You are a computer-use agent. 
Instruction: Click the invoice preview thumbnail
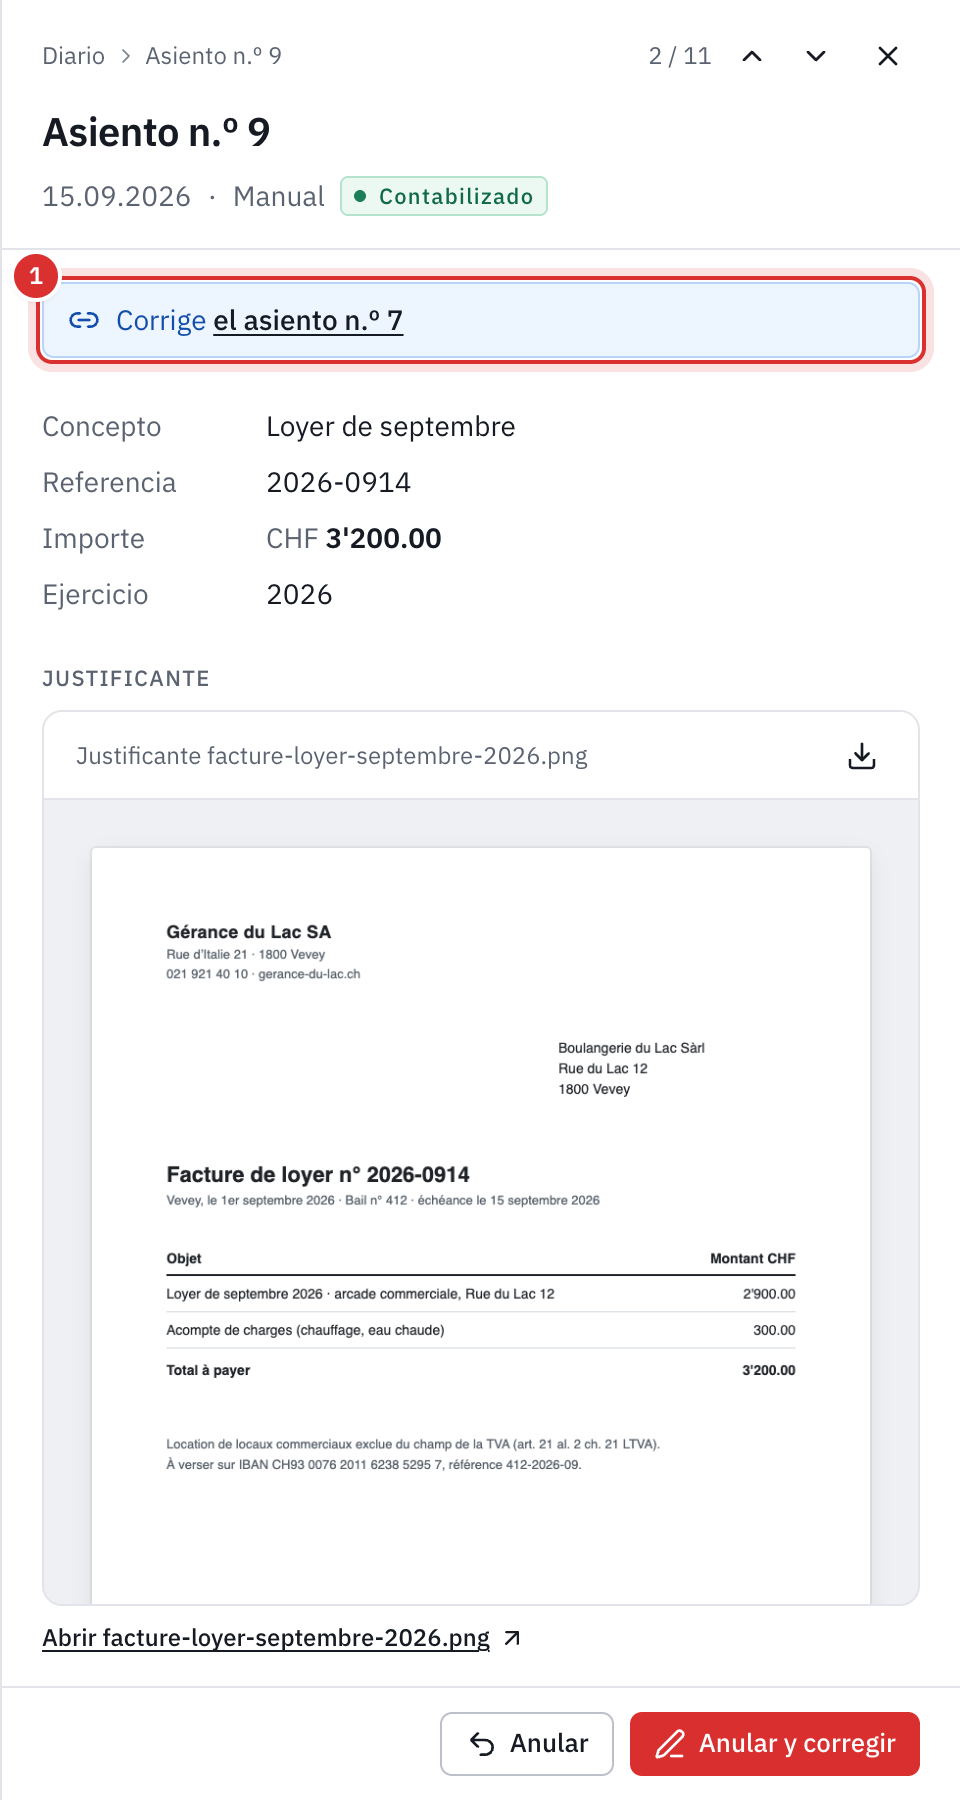[x=481, y=1225]
